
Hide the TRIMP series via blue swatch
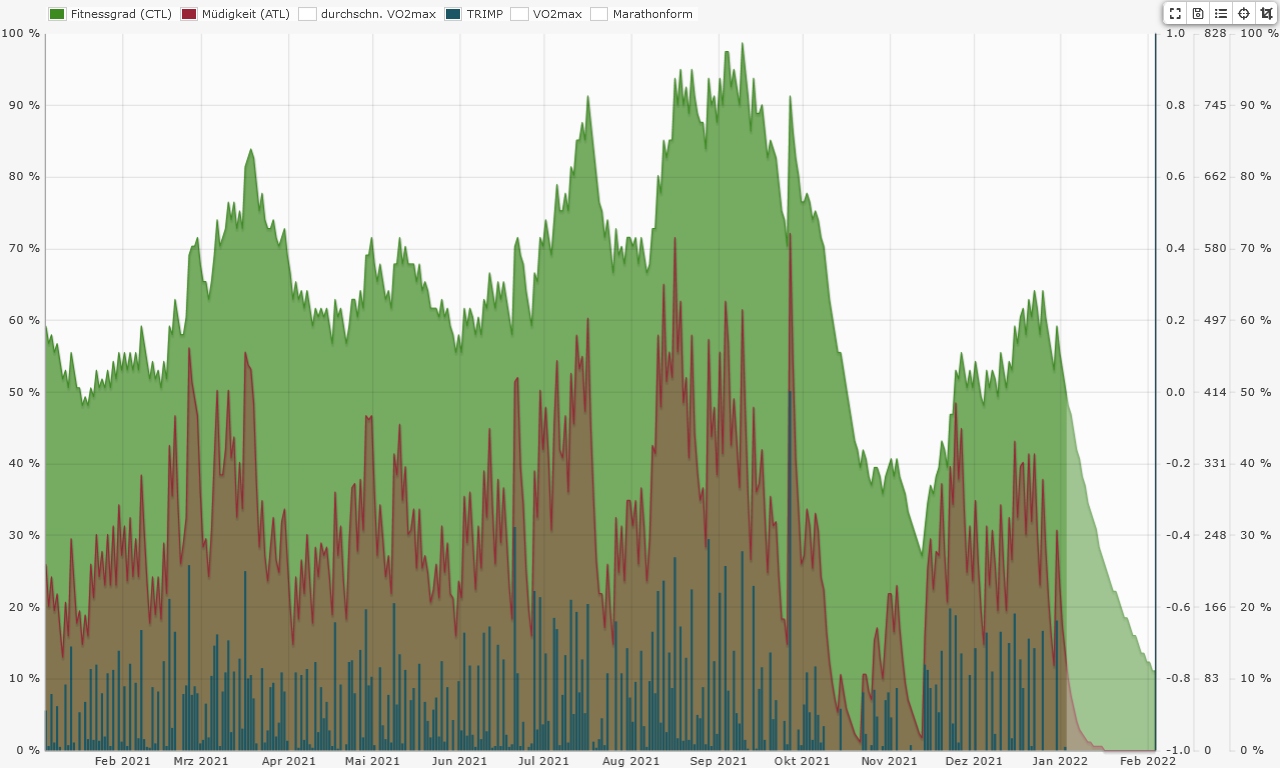click(x=454, y=14)
